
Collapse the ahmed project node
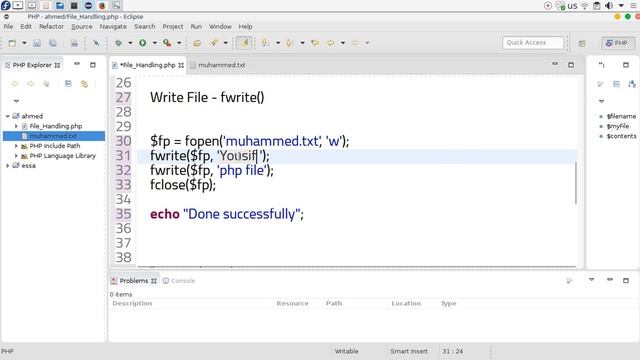(x=7, y=116)
